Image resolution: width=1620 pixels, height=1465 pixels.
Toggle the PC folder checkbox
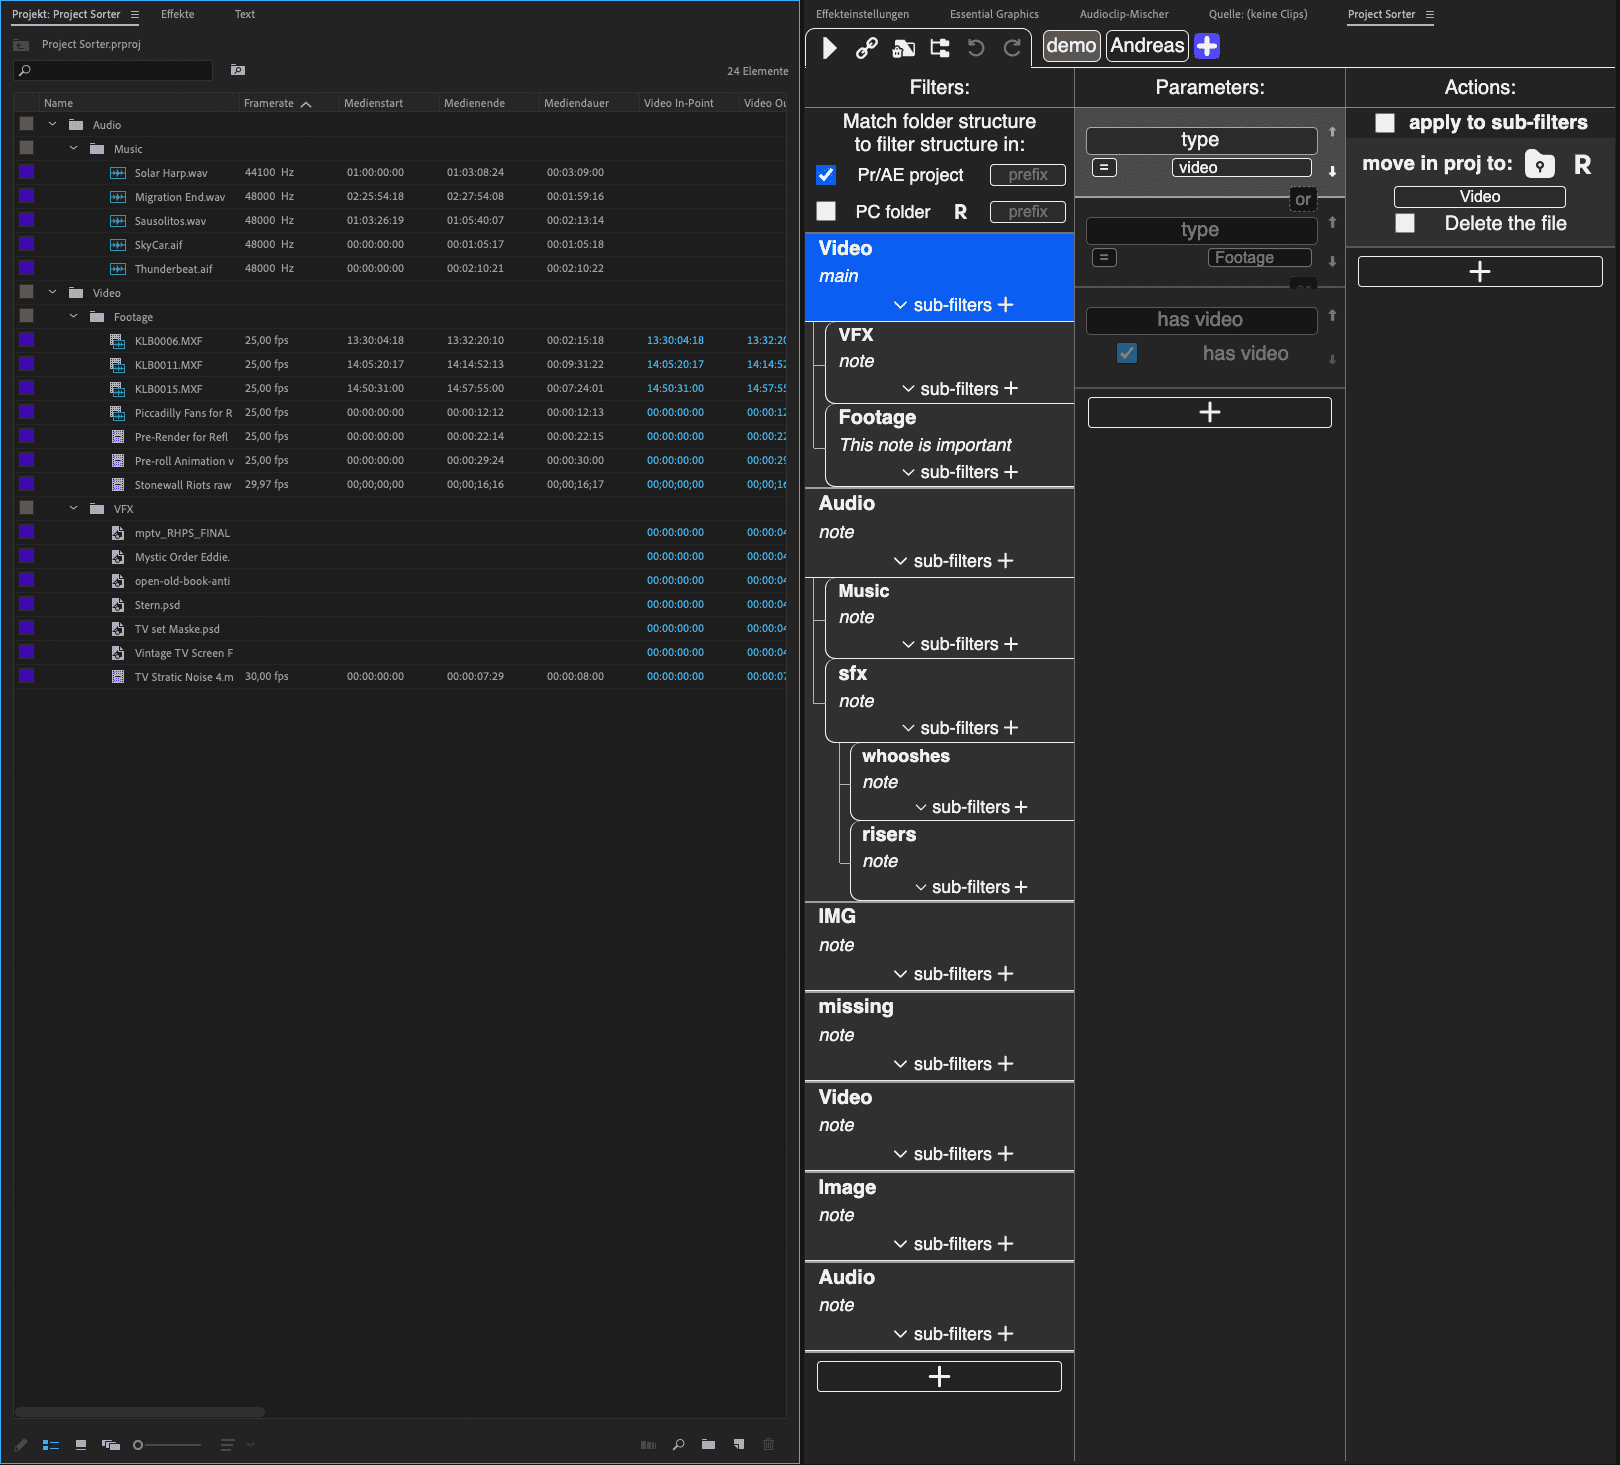click(x=826, y=211)
